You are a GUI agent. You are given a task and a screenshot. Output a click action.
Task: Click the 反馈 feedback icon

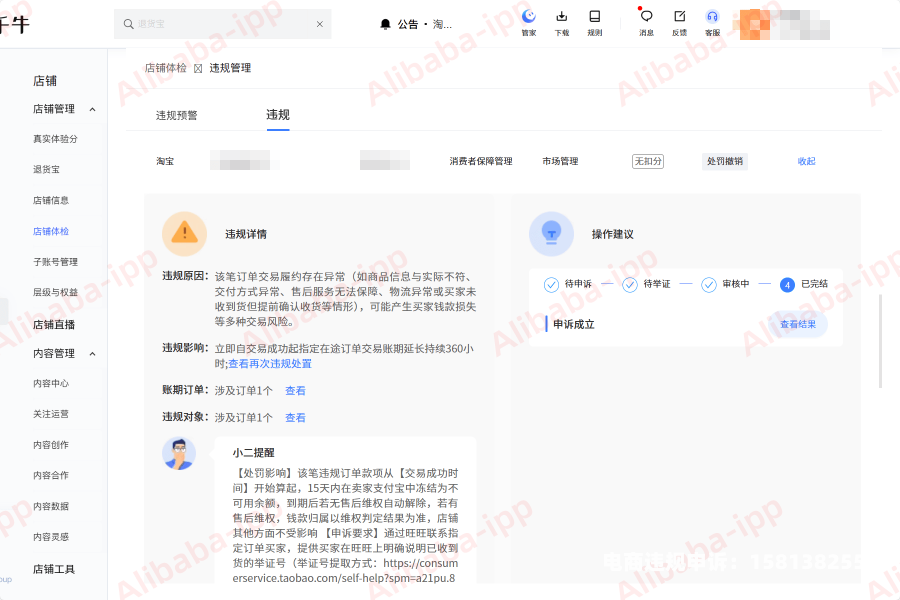679,17
